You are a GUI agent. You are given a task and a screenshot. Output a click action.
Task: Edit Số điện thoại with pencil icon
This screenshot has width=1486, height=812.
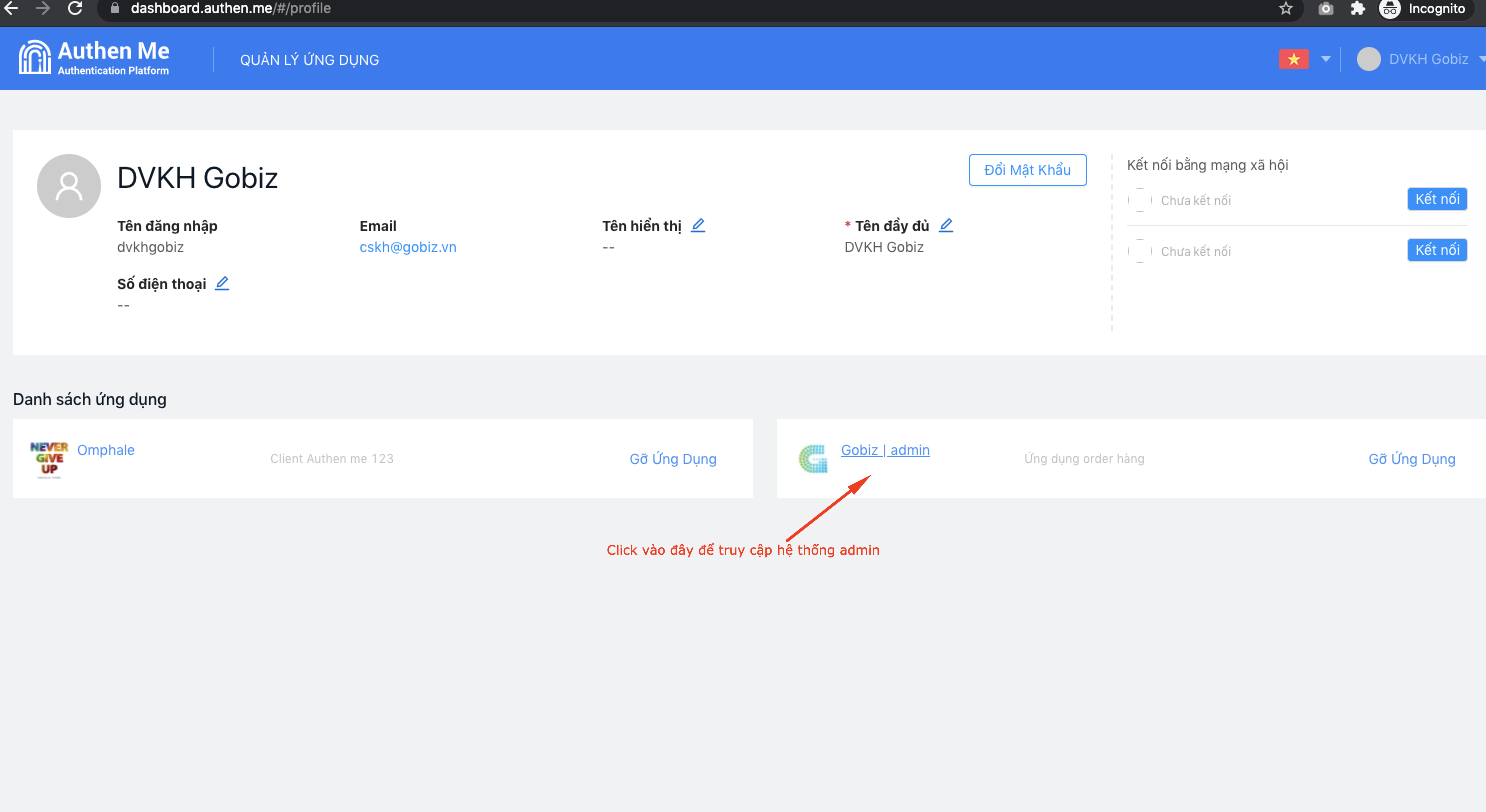click(222, 284)
